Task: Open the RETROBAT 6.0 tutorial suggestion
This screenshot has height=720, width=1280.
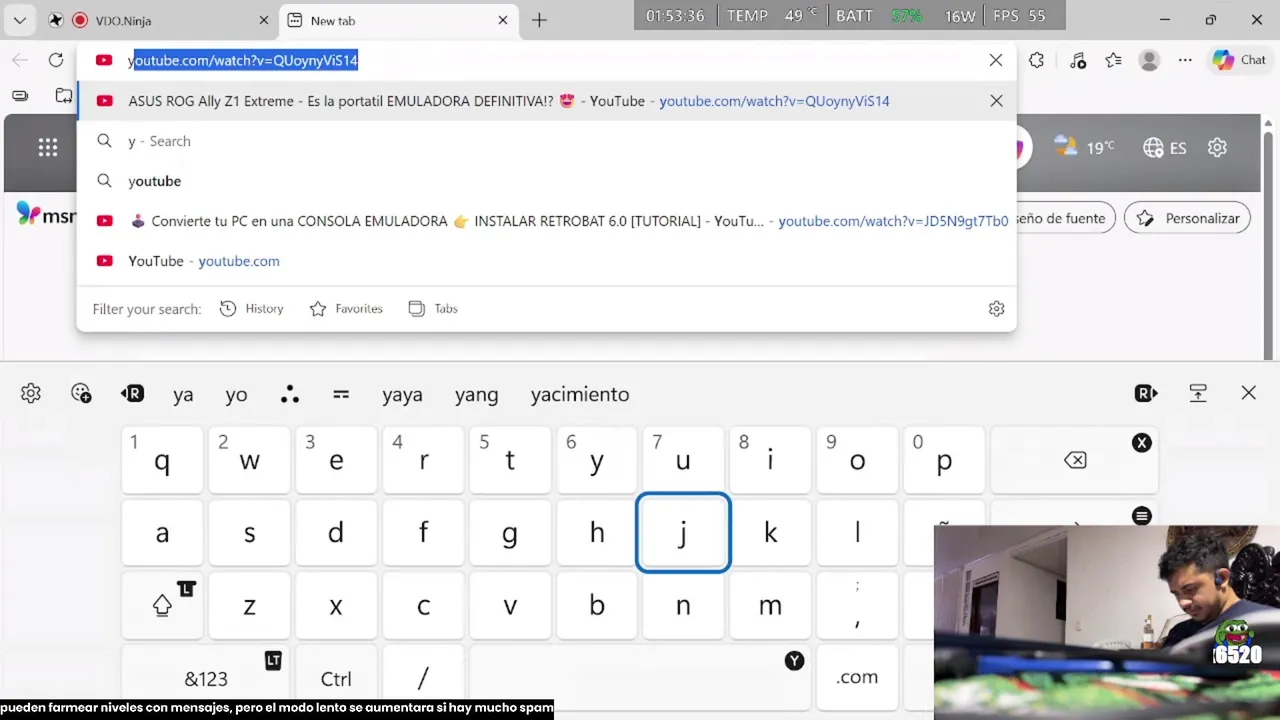Action: pos(546,221)
